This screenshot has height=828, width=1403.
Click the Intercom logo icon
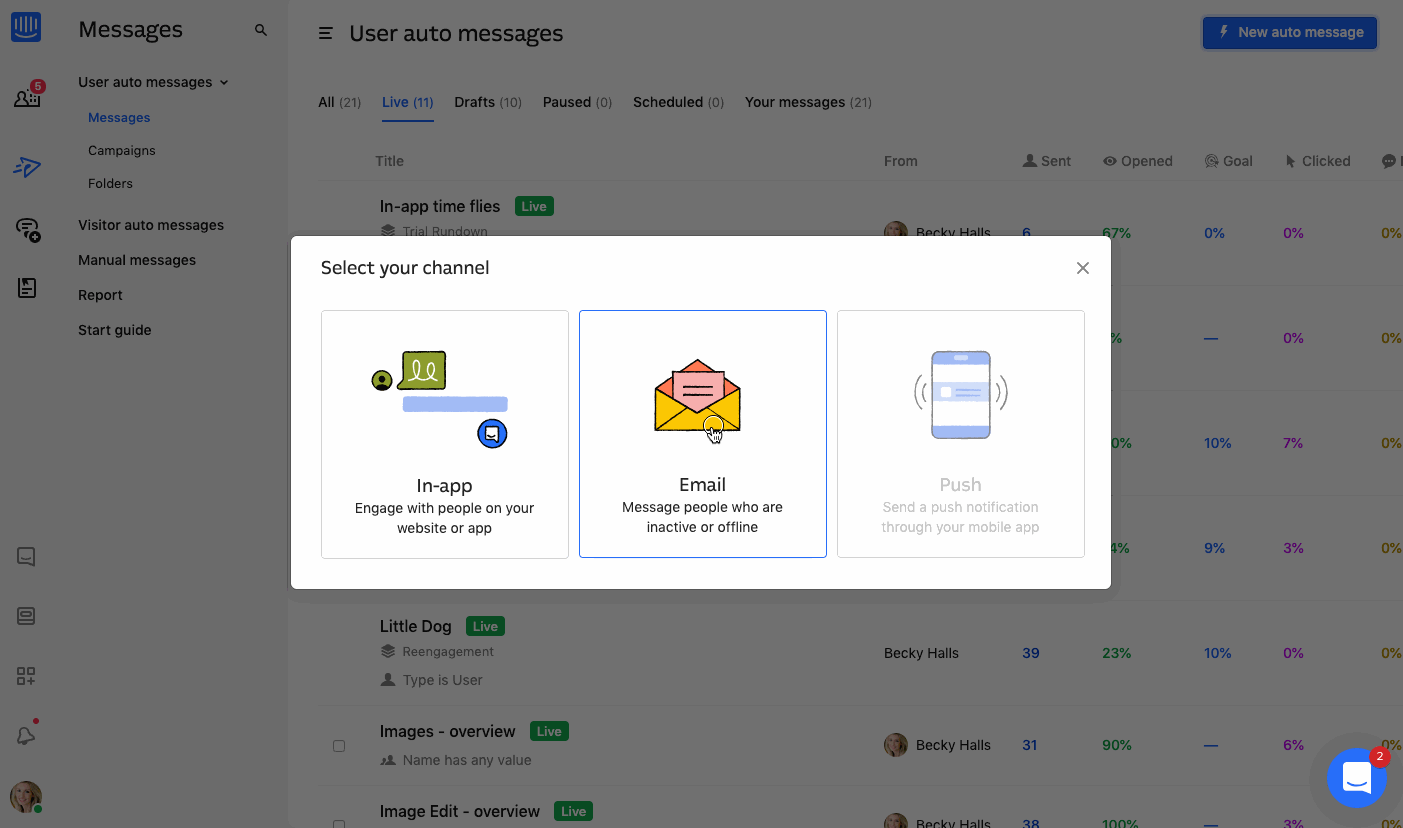pos(26,27)
